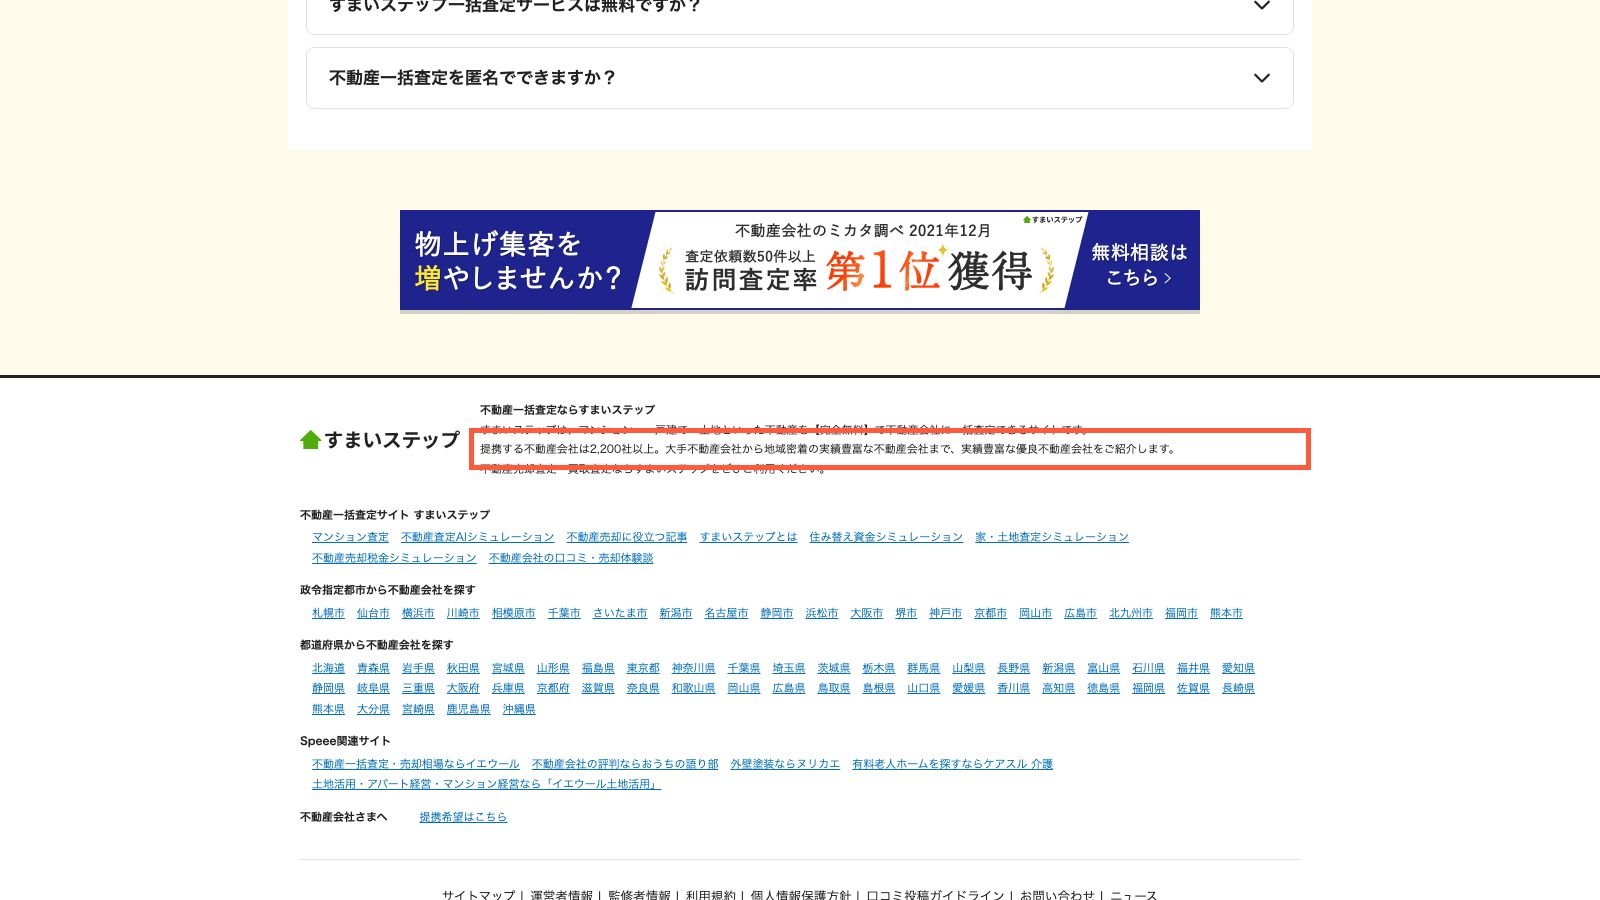This screenshot has width=1600, height=900.
Task: Click 無料相談はこちら on the banner
Action: click(1138, 264)
